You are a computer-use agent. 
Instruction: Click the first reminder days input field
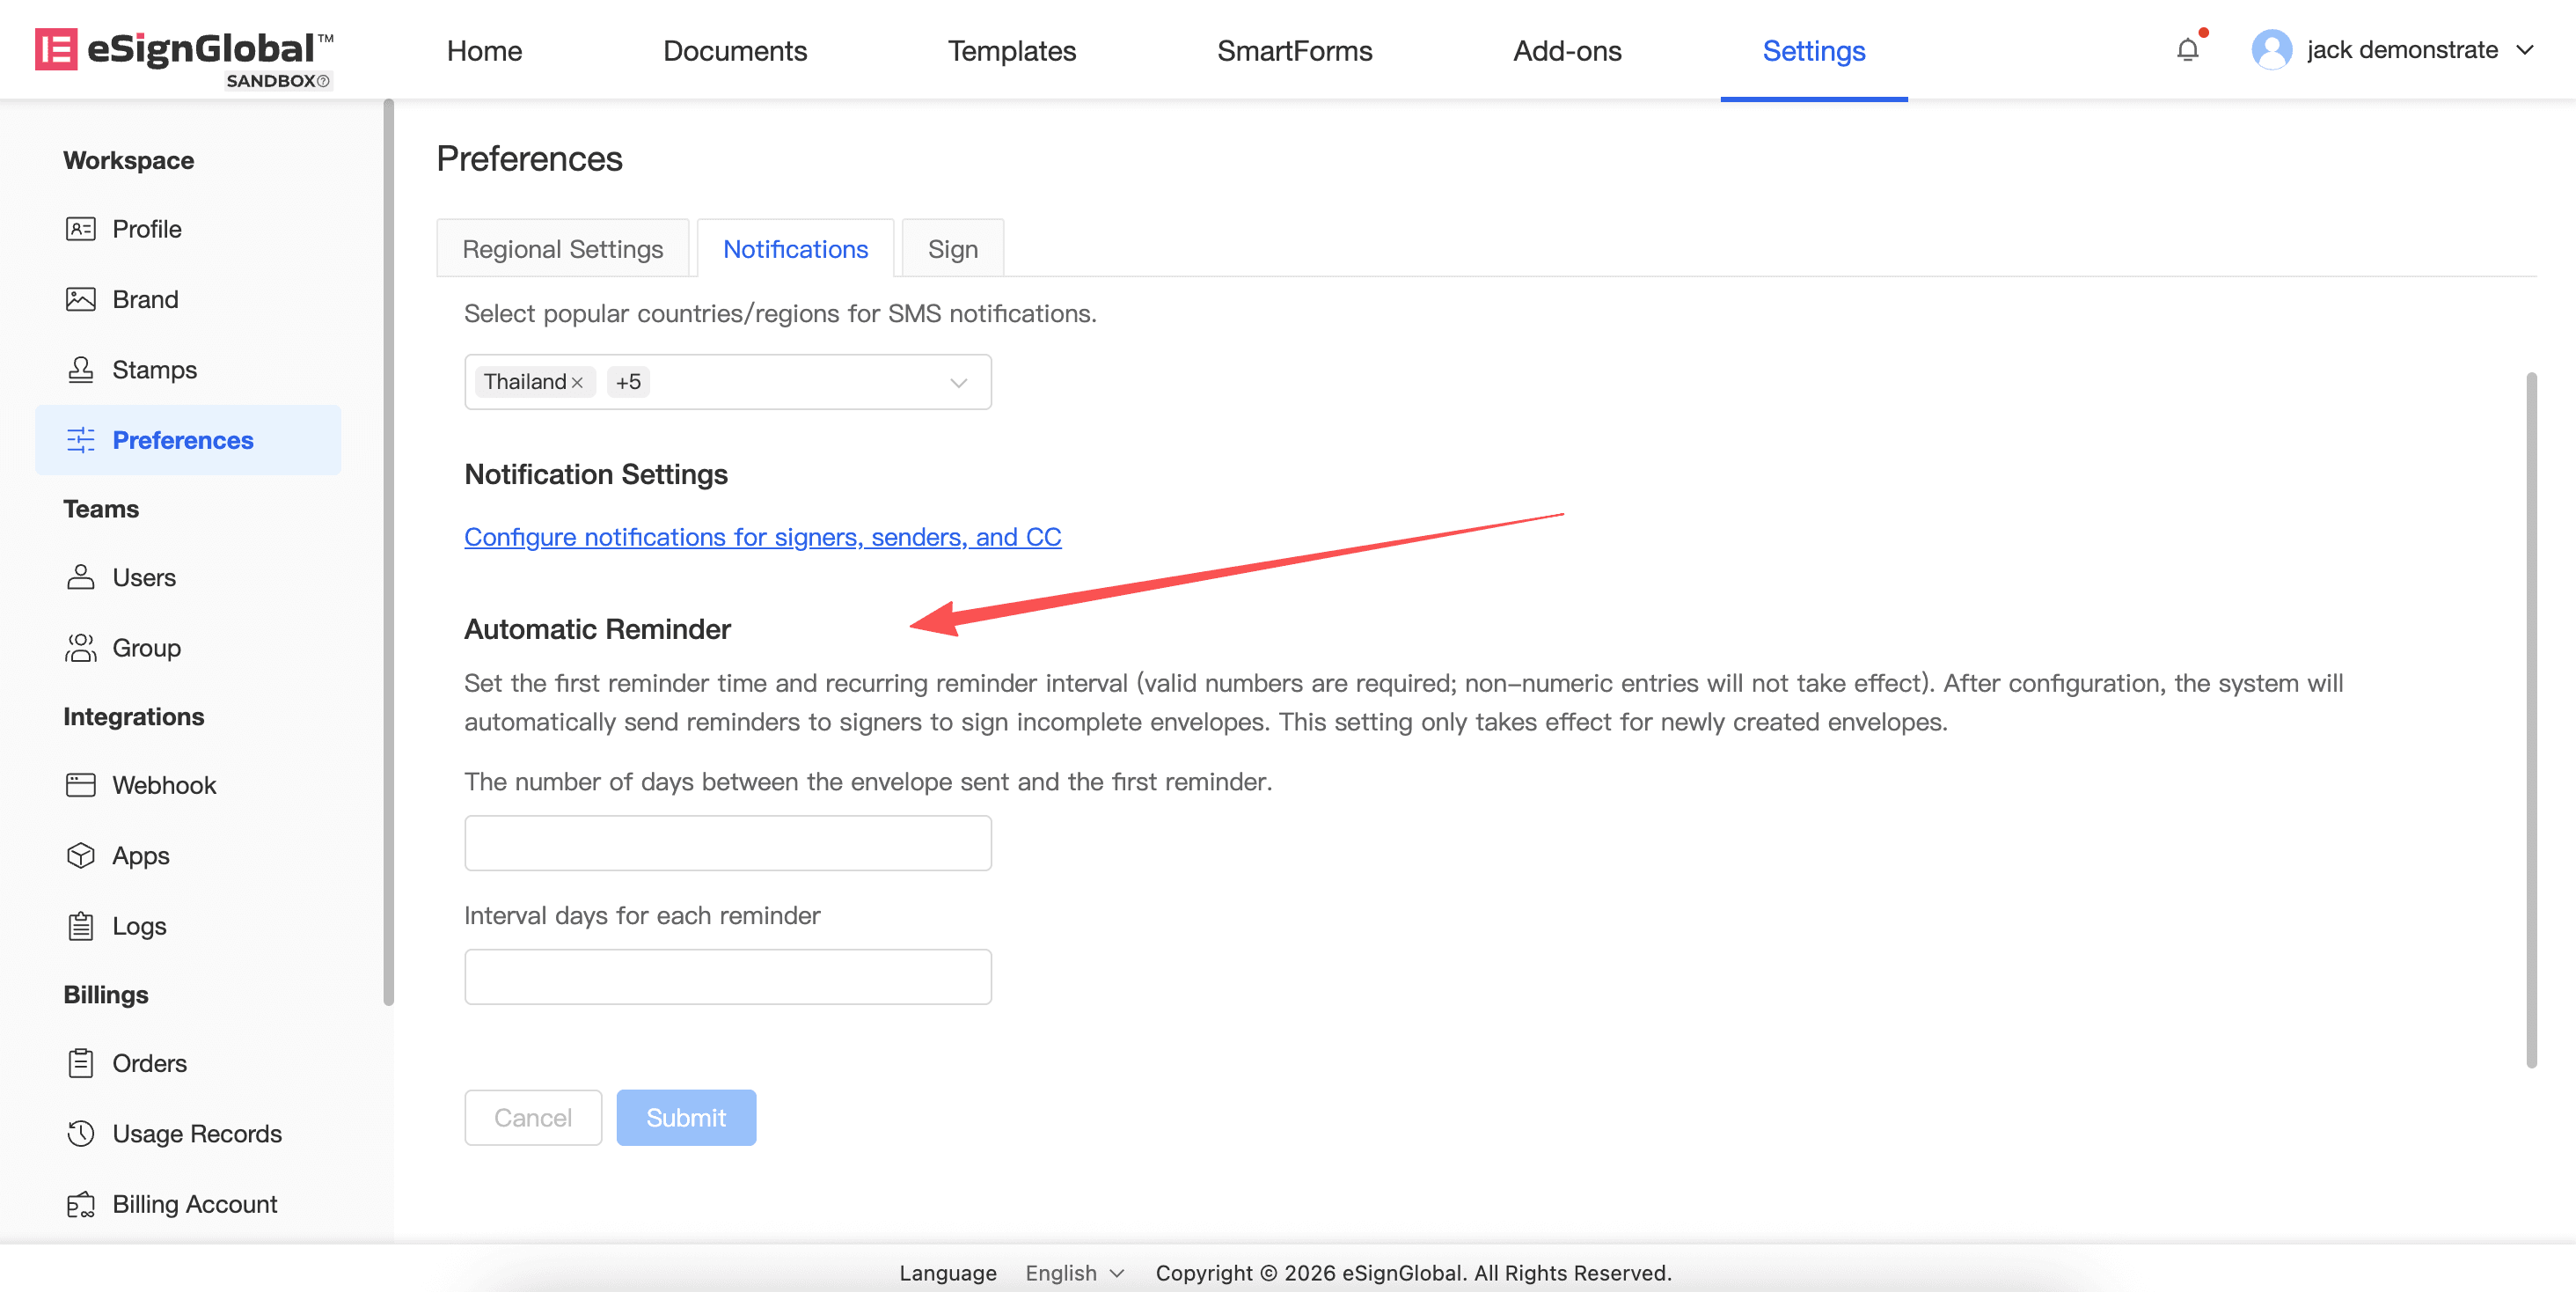(x=727, y=843)
